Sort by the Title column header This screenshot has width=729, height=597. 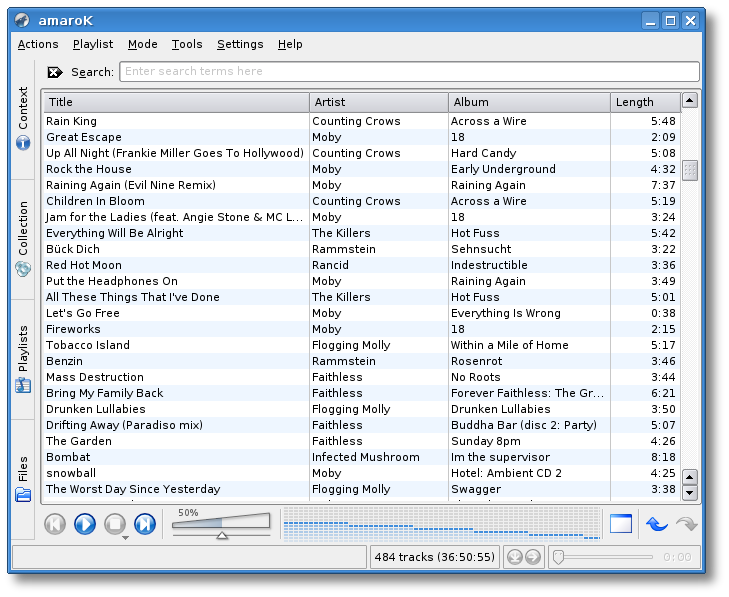coord(176,102)
